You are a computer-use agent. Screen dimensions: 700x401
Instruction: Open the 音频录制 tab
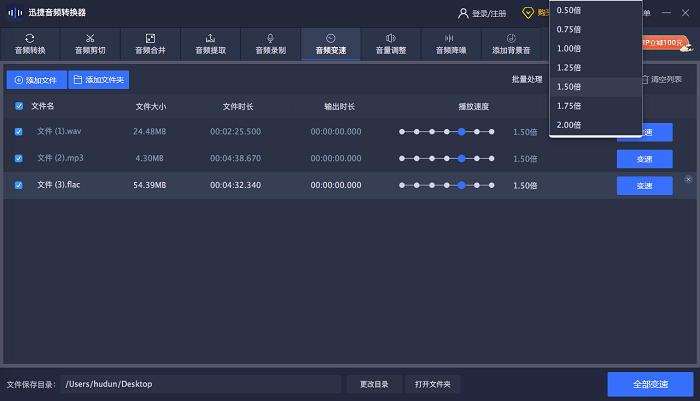click(x=271, y=44)
